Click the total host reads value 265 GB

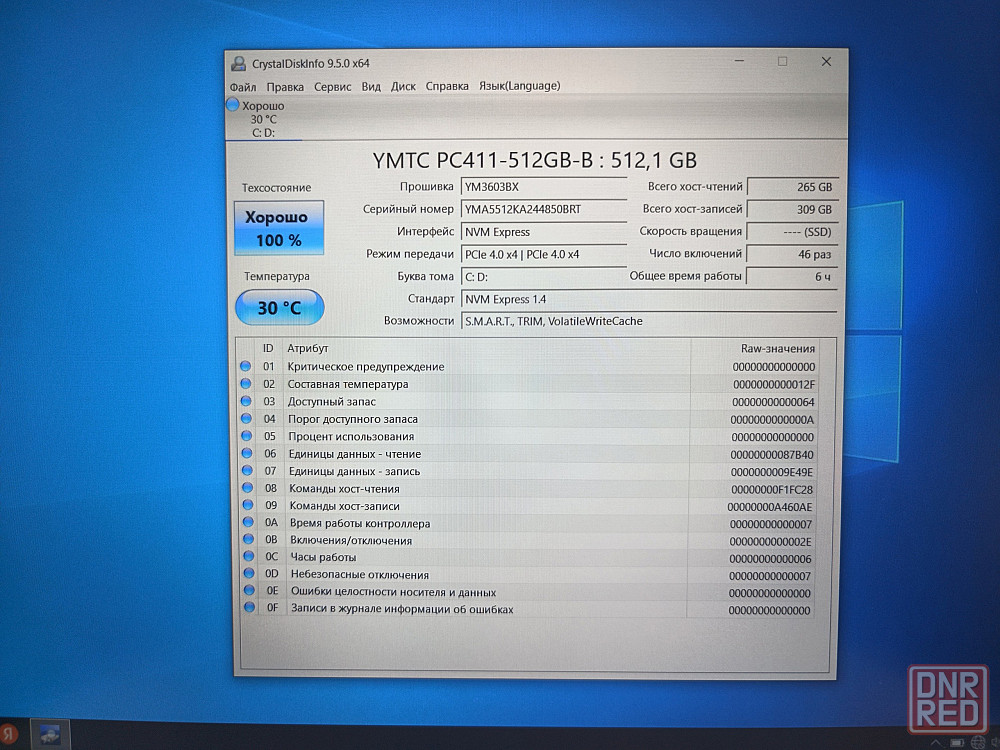click(x=791, y=187)
